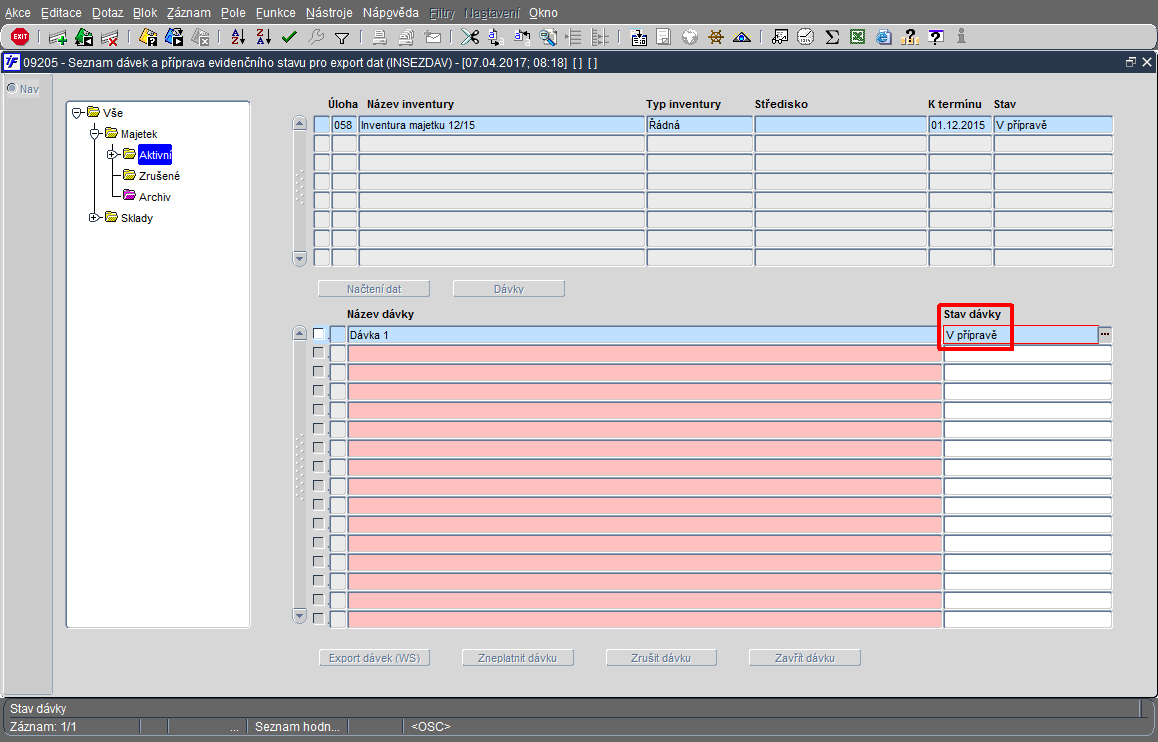
Task: Open the Nápověda menu
Action: [391, 13]
